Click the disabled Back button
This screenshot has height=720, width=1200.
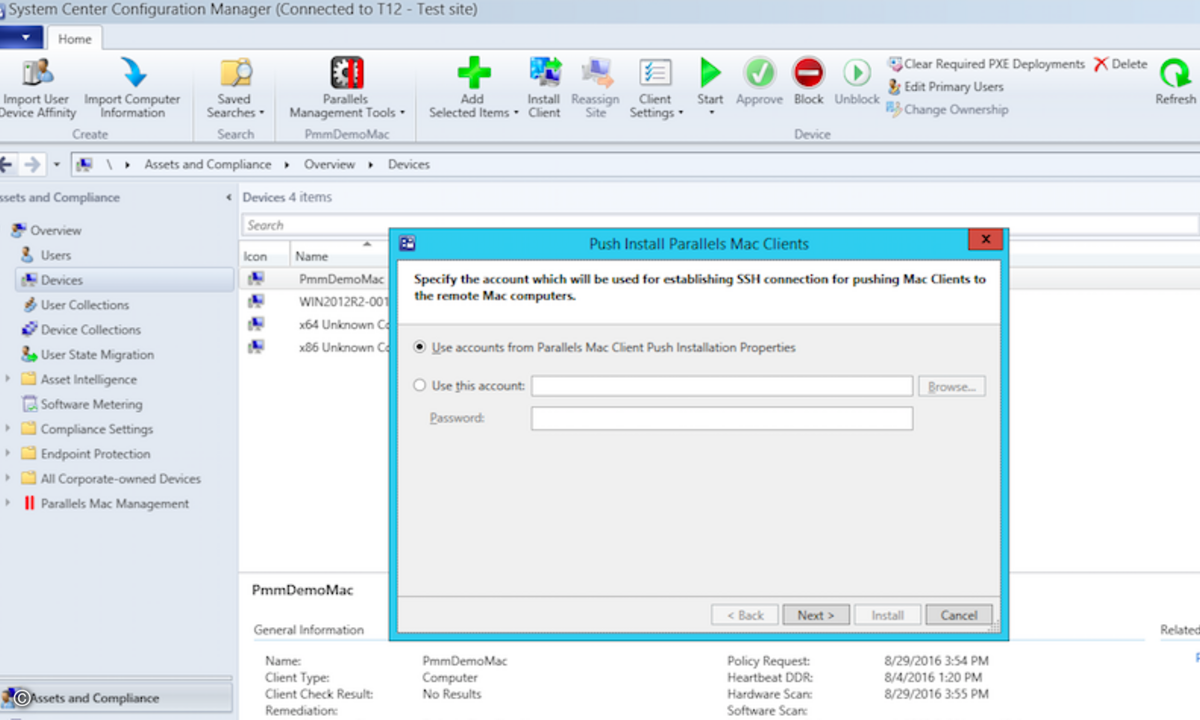[745, 615]
